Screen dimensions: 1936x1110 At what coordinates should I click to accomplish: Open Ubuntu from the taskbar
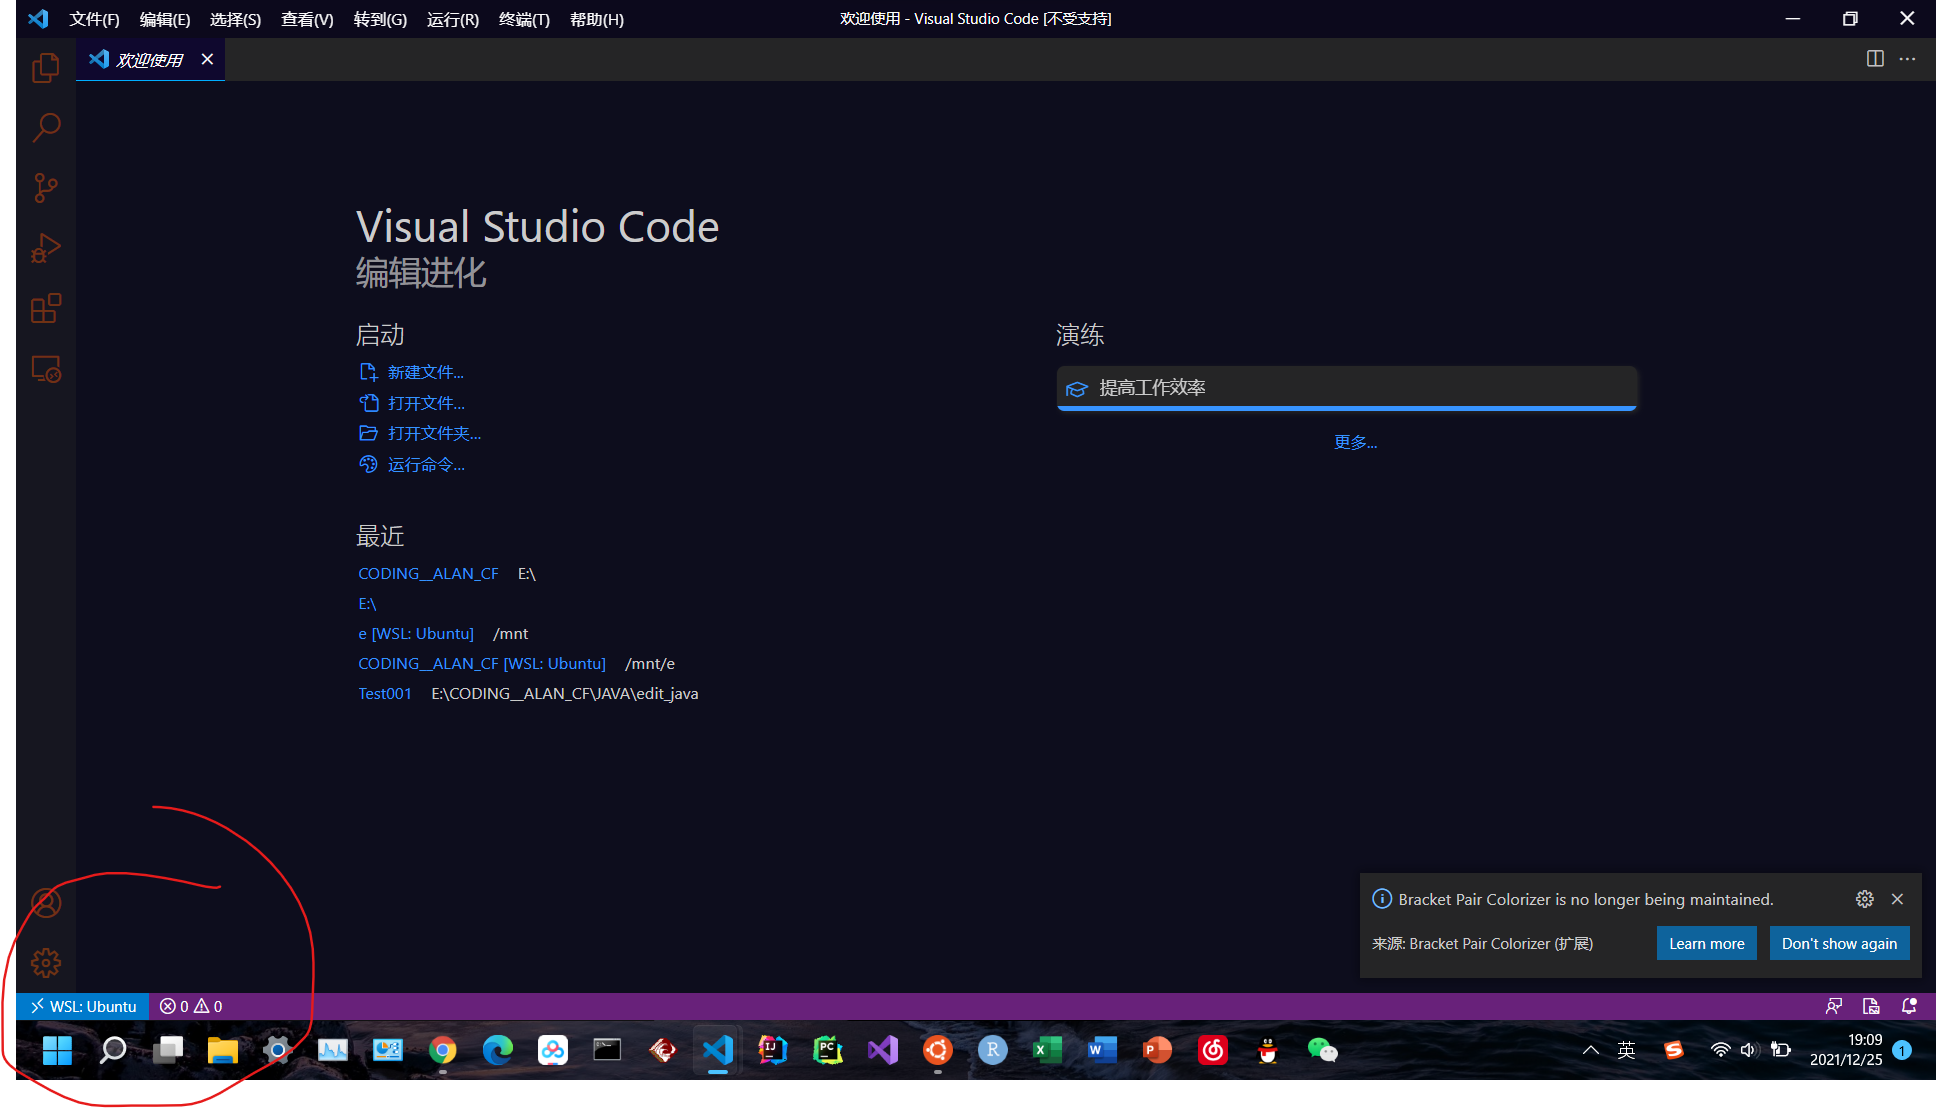(x=937, y=1050)
